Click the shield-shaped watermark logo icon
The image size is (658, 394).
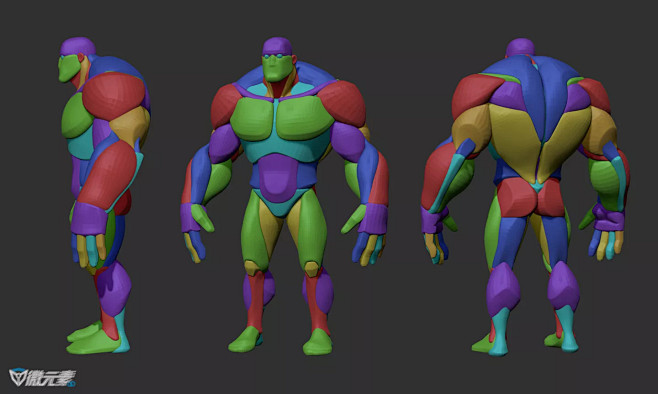[x=18, y=377]
